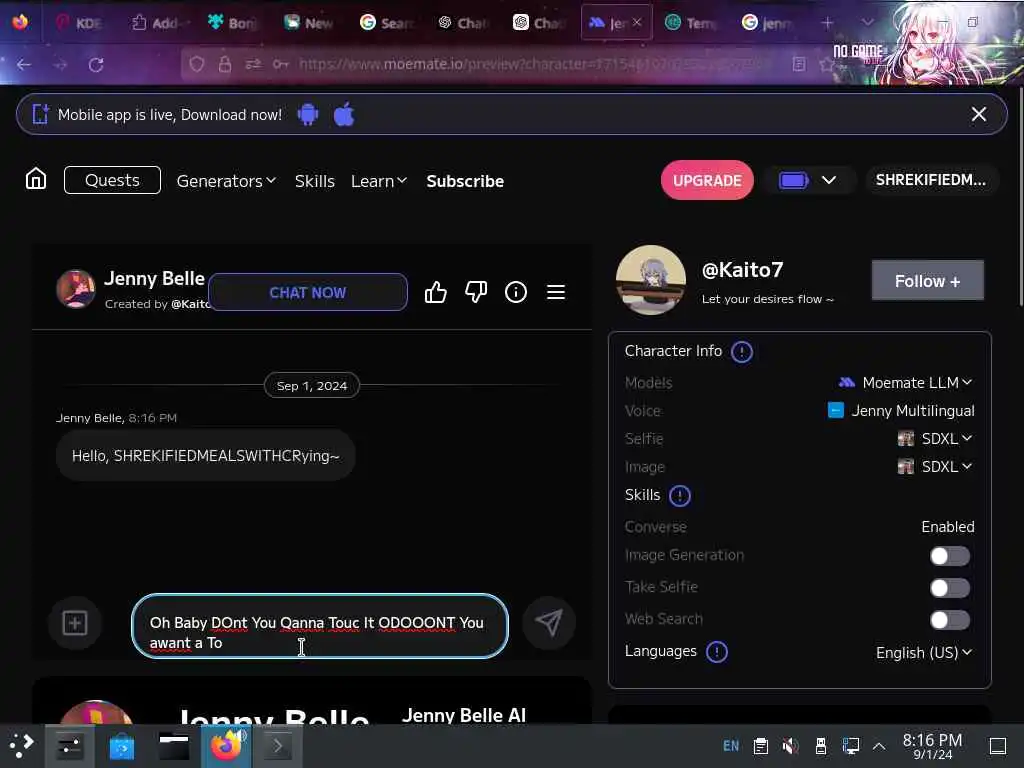The height and width of the screenshot is (768, 1024).
Task: Open the Skills navigation item
Action: click(315, 181)
